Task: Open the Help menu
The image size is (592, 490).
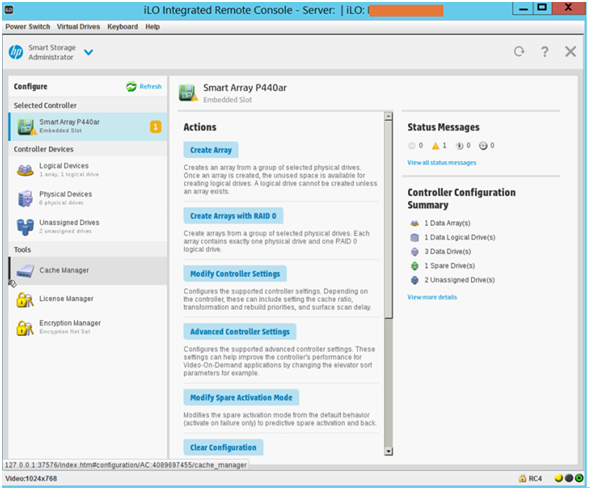Action: 153,27
